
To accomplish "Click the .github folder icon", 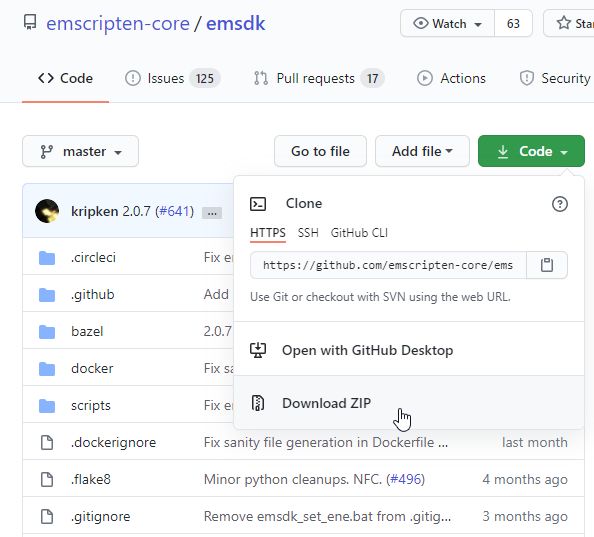I will click(x=47, y=295).
